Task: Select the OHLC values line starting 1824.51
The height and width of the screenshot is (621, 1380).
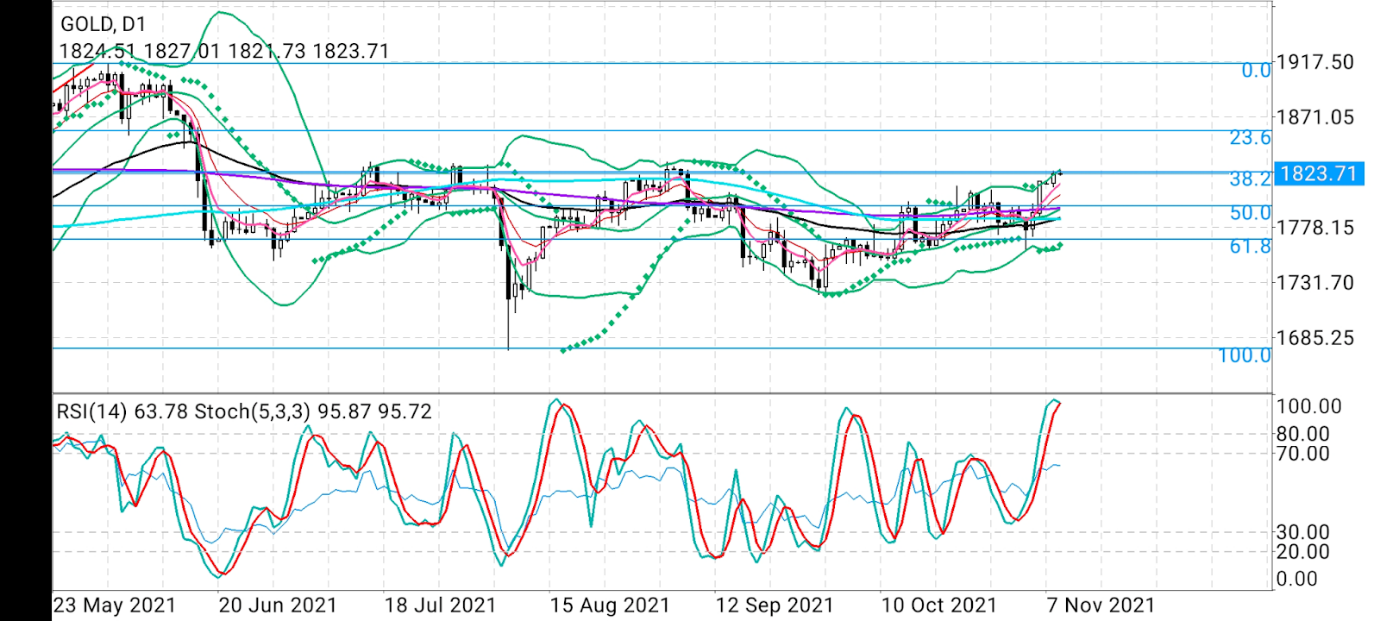Action: point(224,51)
